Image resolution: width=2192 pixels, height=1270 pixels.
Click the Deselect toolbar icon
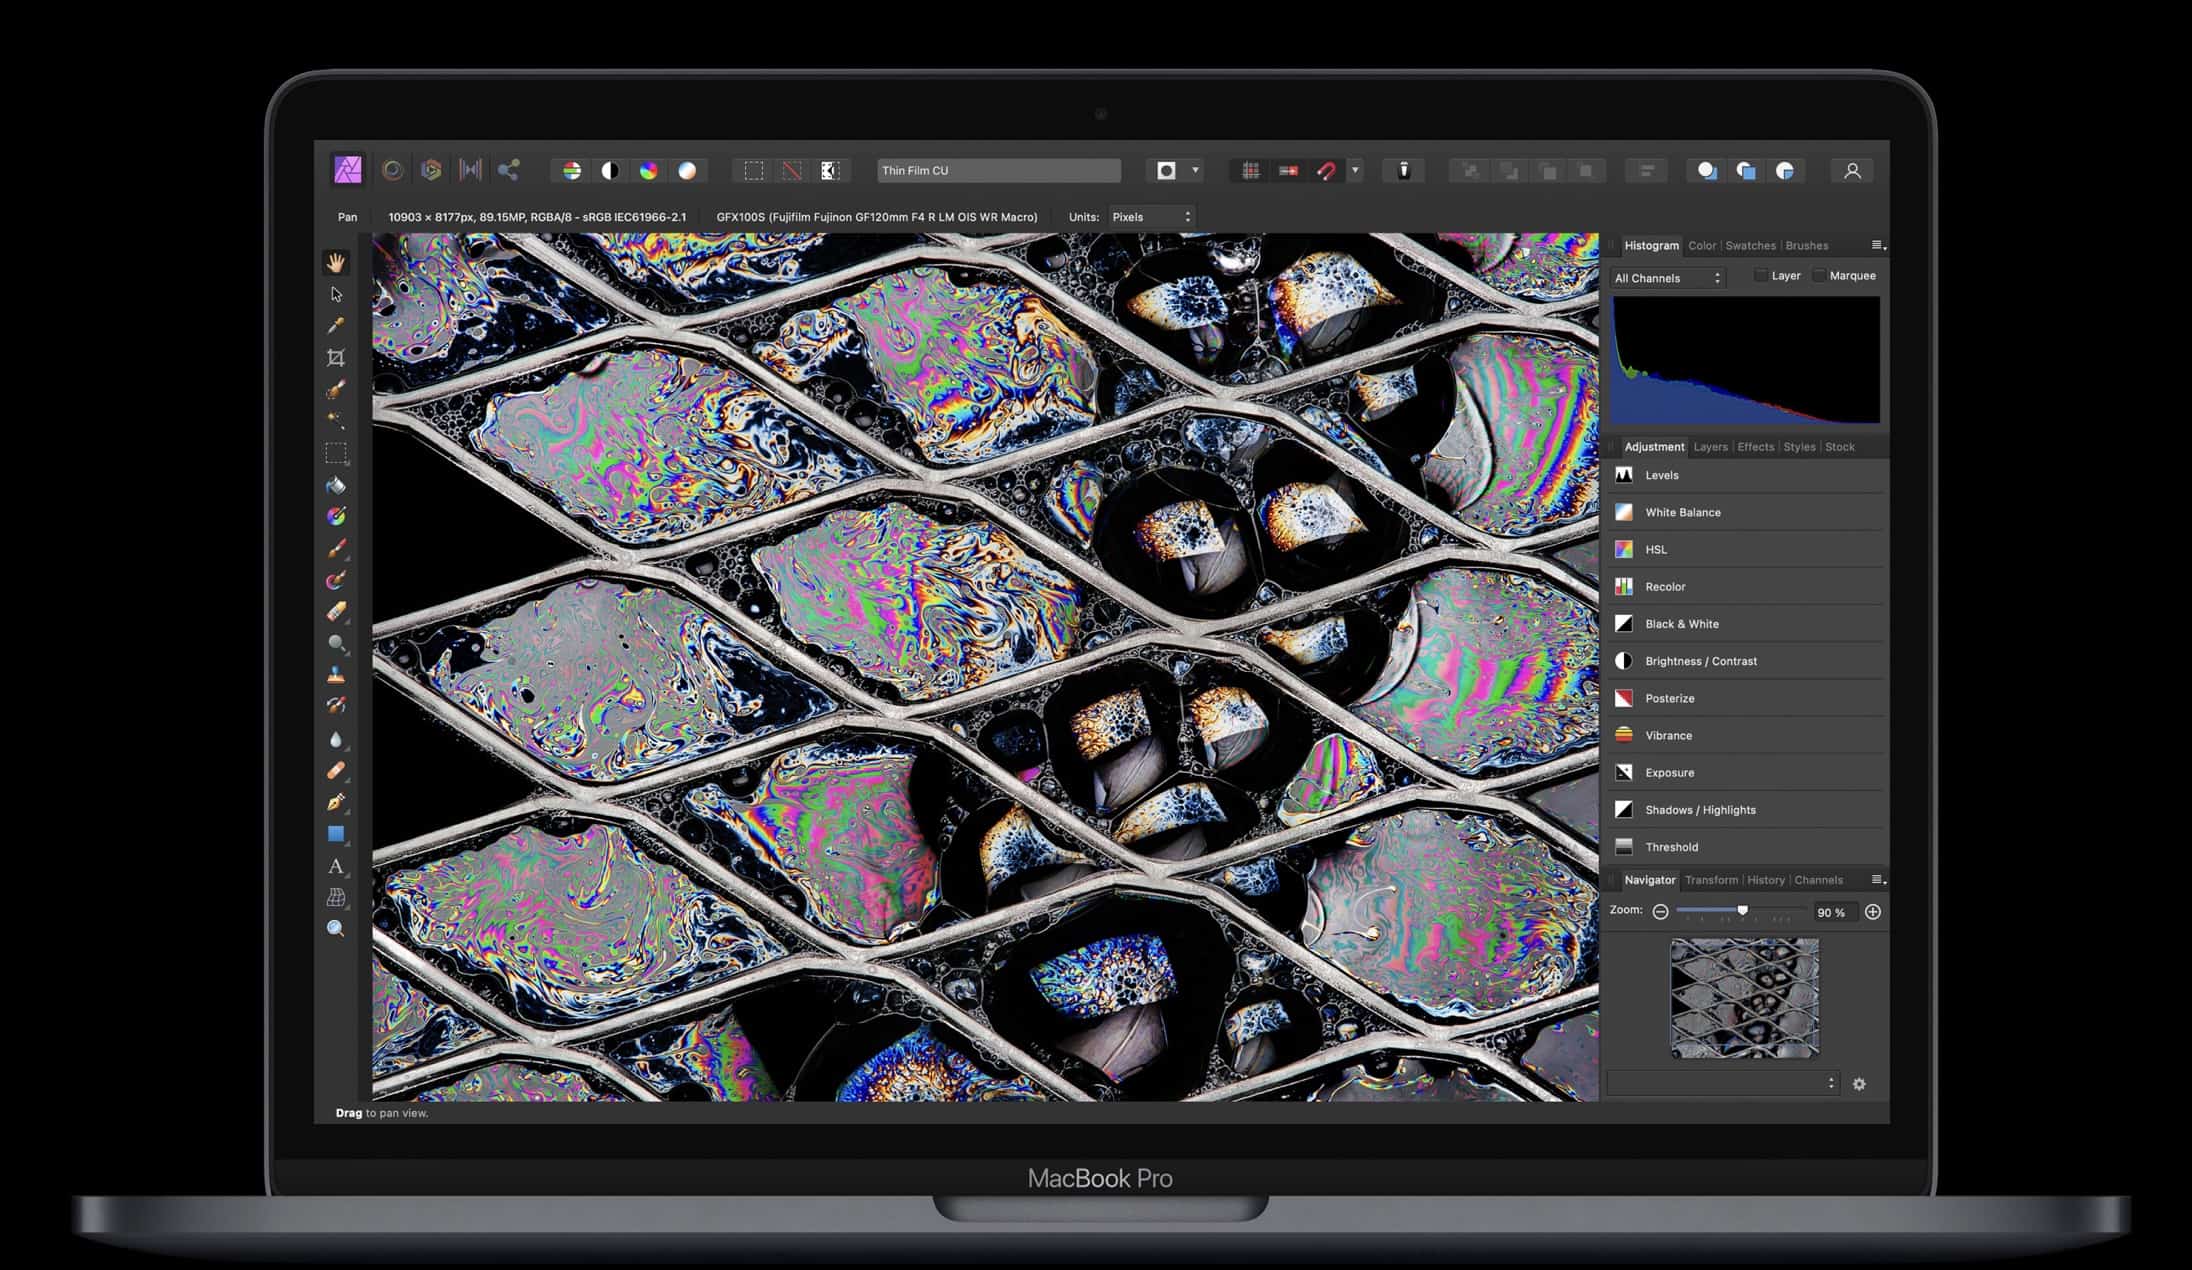coord(792,171)
